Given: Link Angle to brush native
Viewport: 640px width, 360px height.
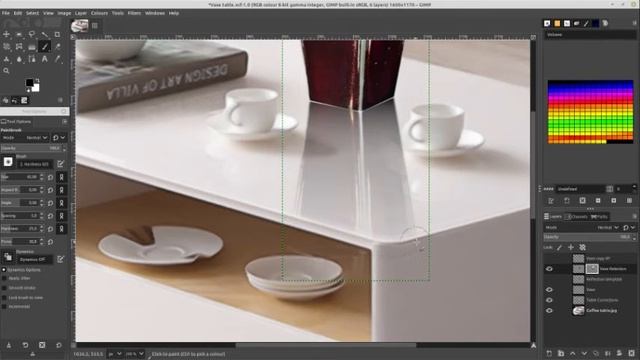Looking at the screenshot, I should (x=62, y=203).
